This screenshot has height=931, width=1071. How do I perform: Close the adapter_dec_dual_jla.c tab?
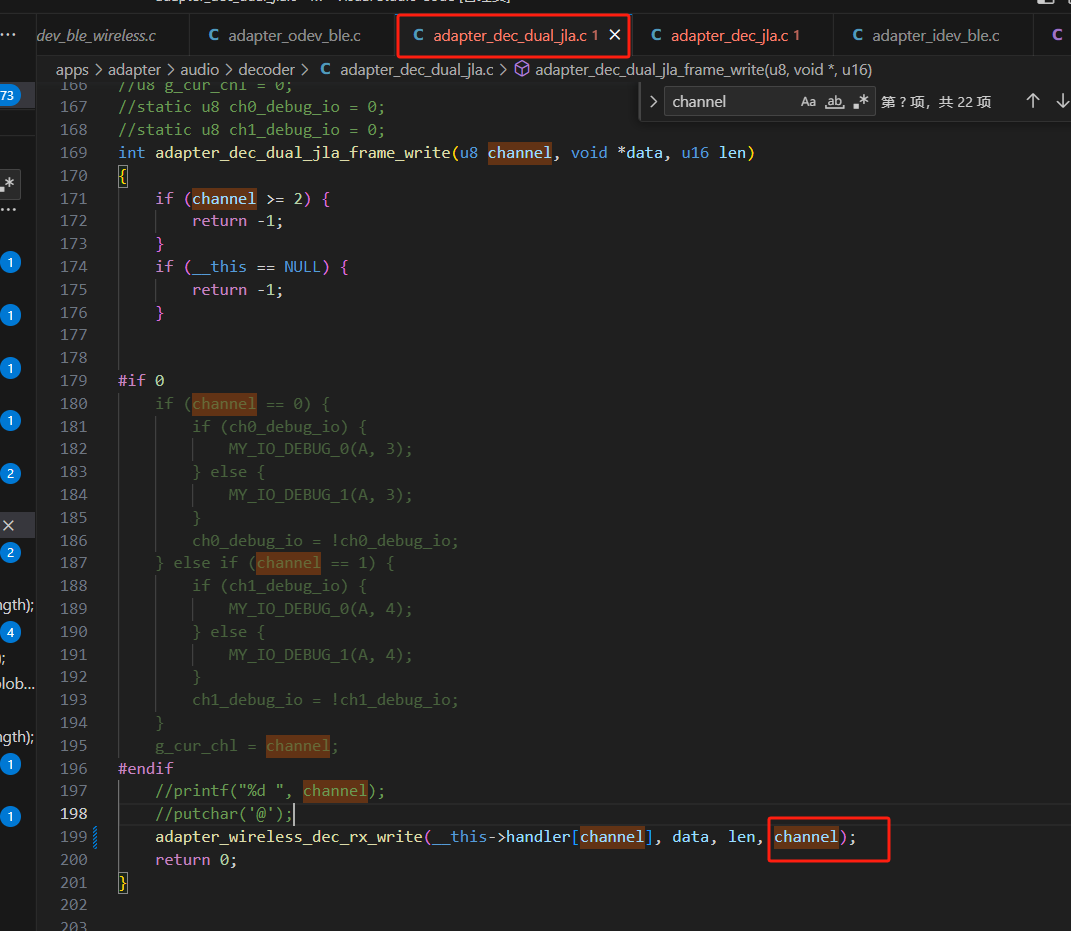coord(615,35)
